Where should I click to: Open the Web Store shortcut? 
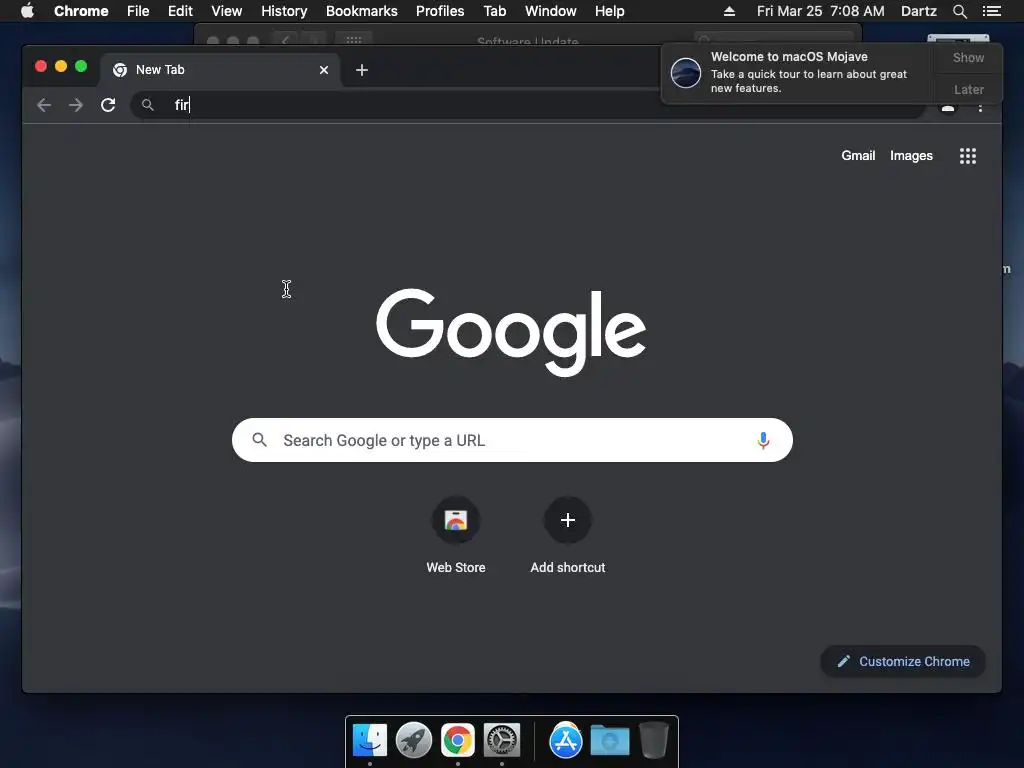coord(456,536)
